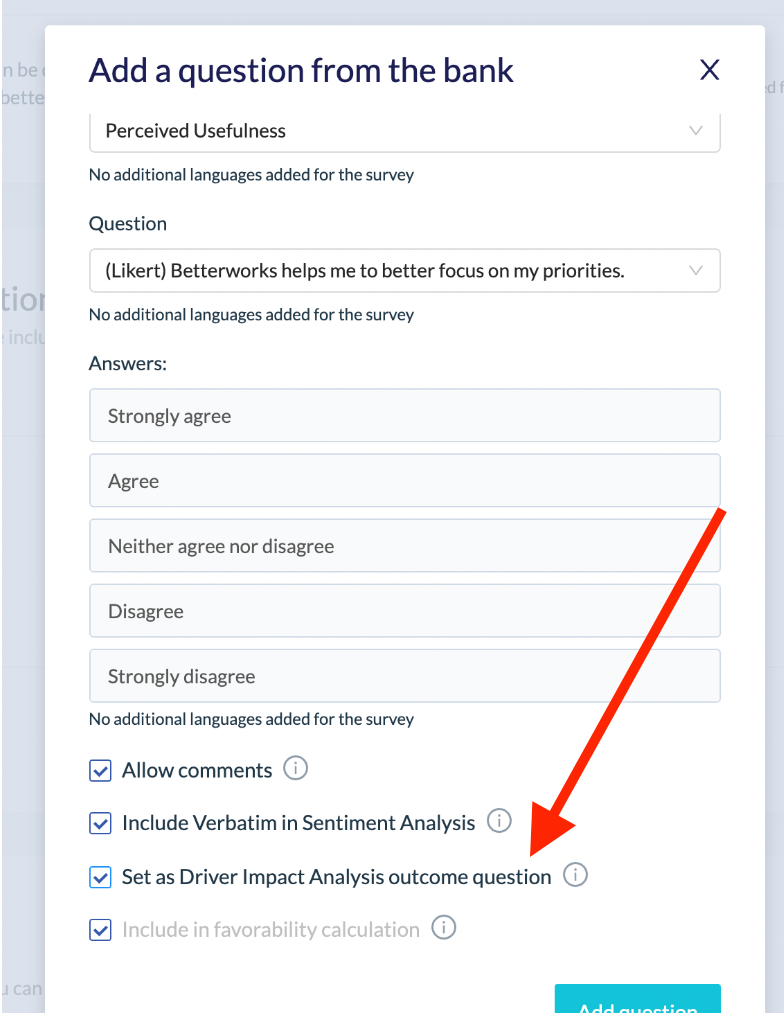784x1016 pixels.
Task: Click the Allow comments label text
Action: [197, 770]
